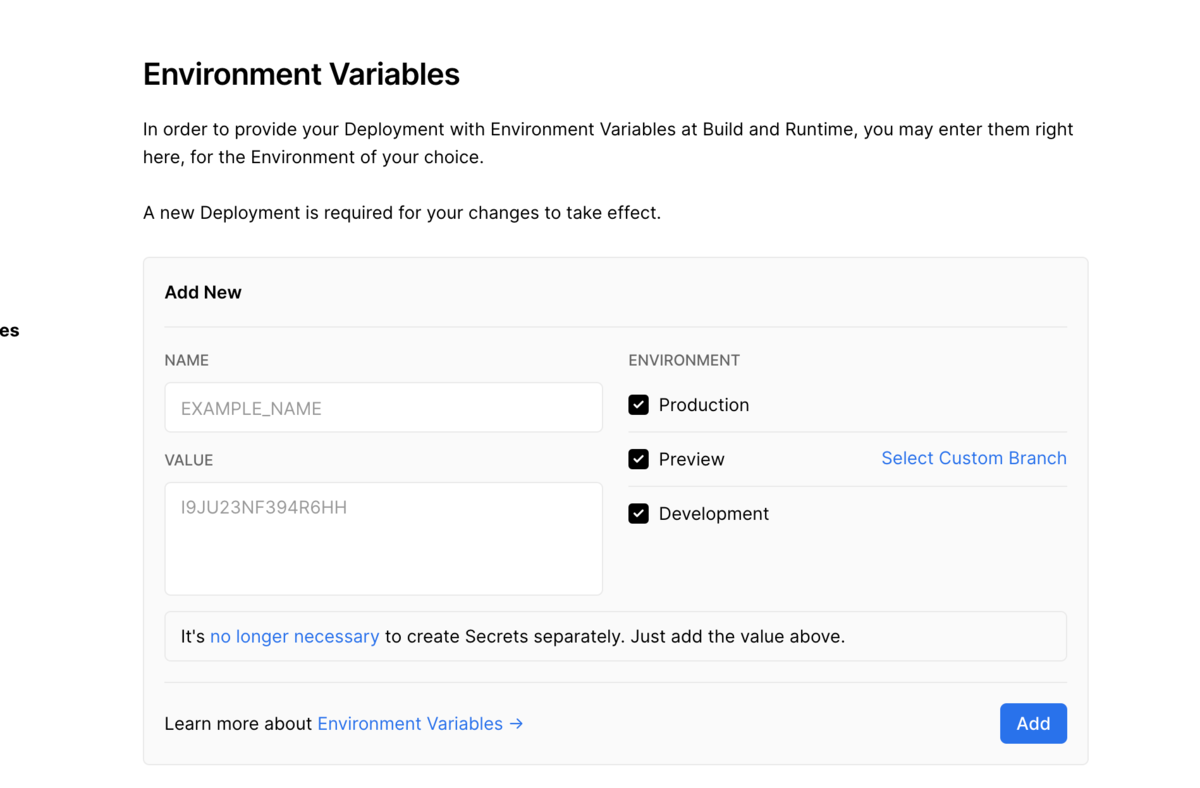Click the Environment Variables page heading
1200x788 pixels.
301,74
